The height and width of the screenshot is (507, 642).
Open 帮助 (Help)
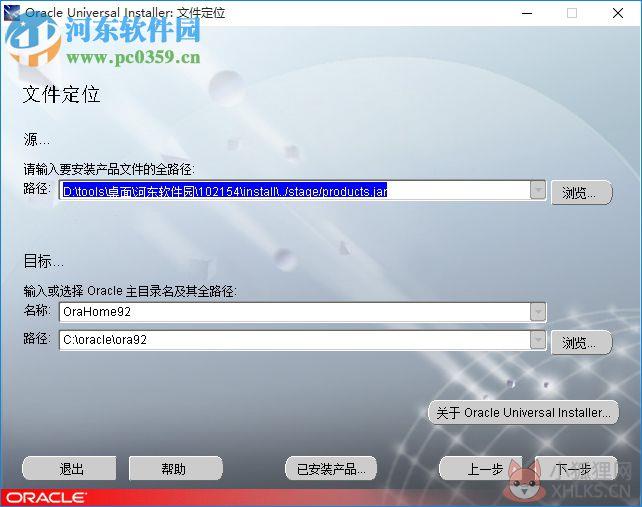[x=176, y=468]
